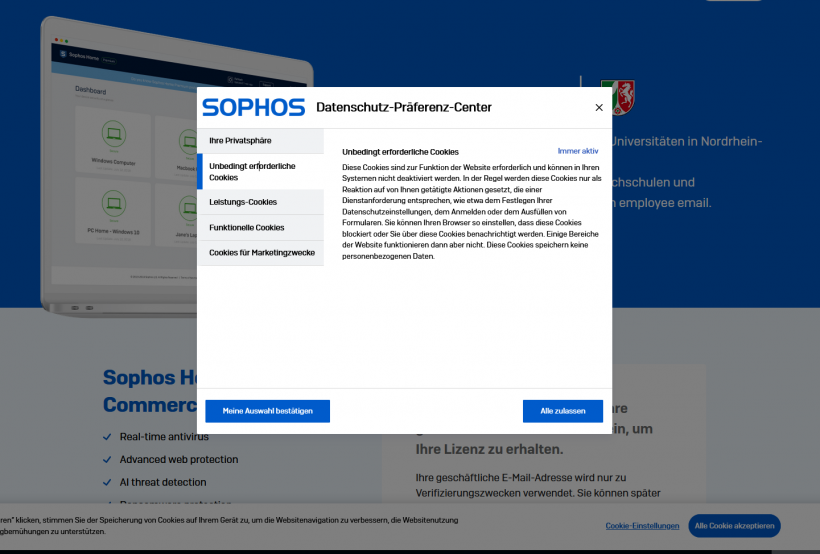The height and width of the screenshot is (554, 820).
Task: Click the Alle zulassen button
Action: (x=563, y=411)
